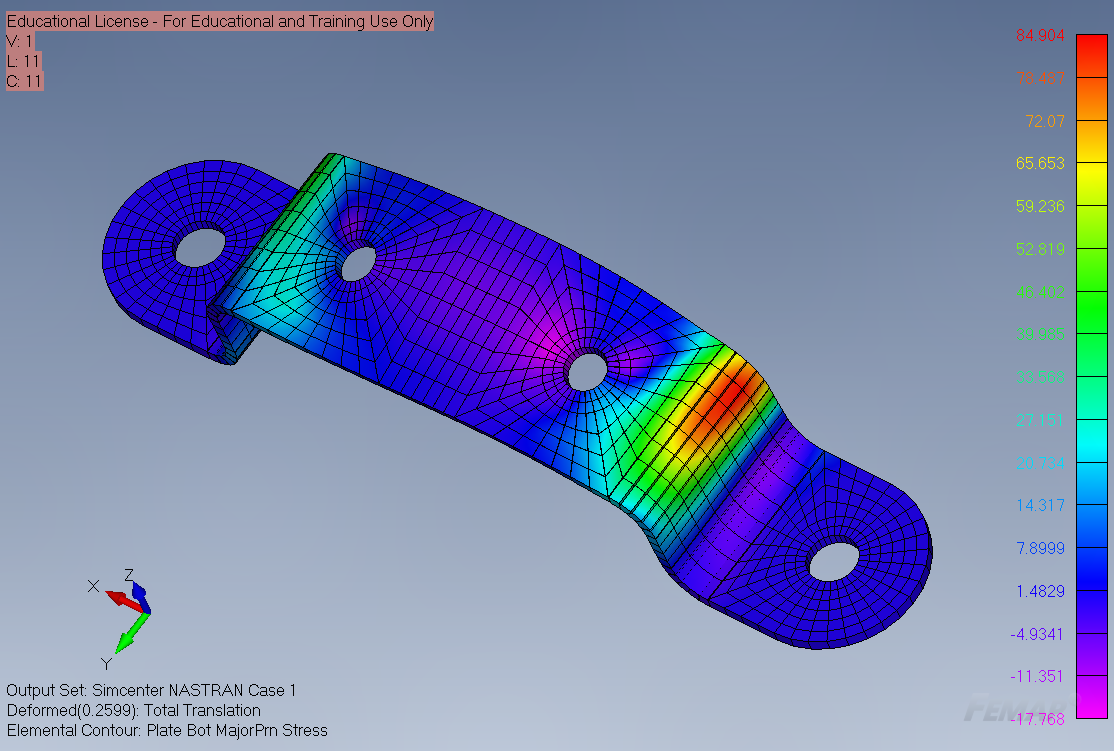1114x751 pixels.
Task: Click the blue Z axis arrow of the triad
Action: (141, 597)
